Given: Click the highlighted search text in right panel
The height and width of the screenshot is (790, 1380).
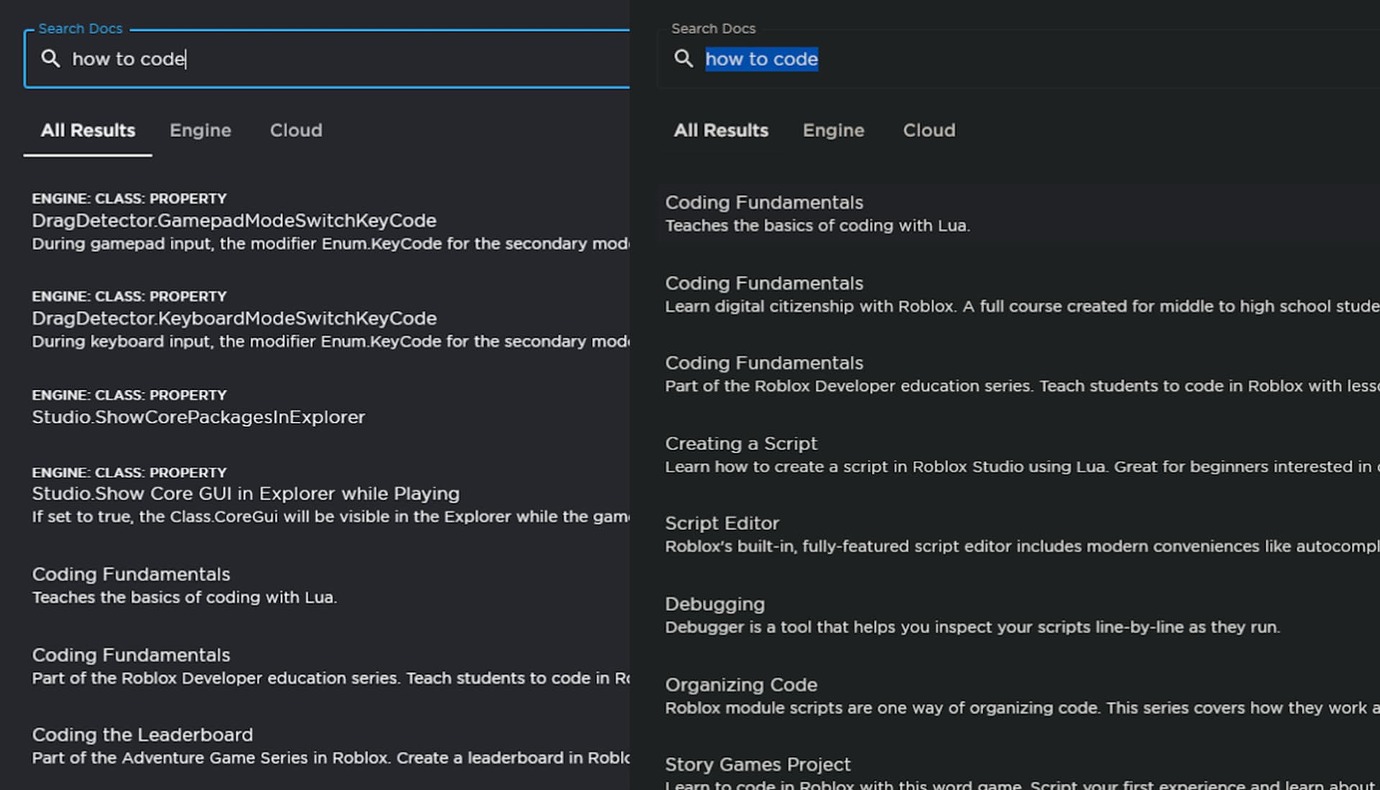Looking at the screenshot, I should click(x=762, y=59).
